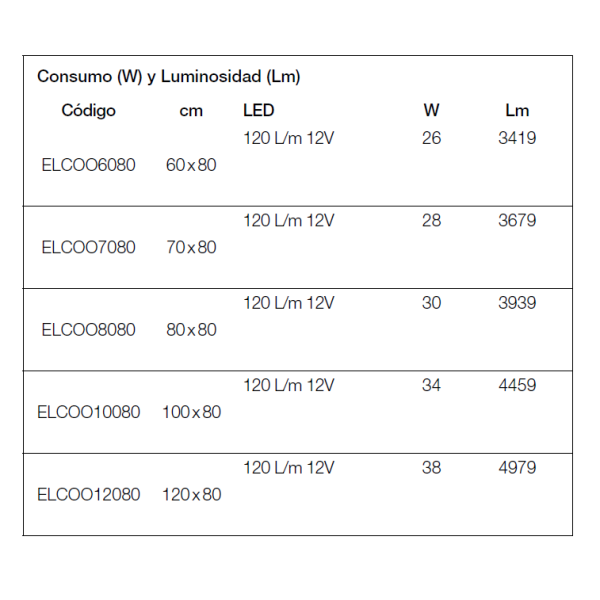
Task: Click the 100x80 size cell
Action: point(191,412)
